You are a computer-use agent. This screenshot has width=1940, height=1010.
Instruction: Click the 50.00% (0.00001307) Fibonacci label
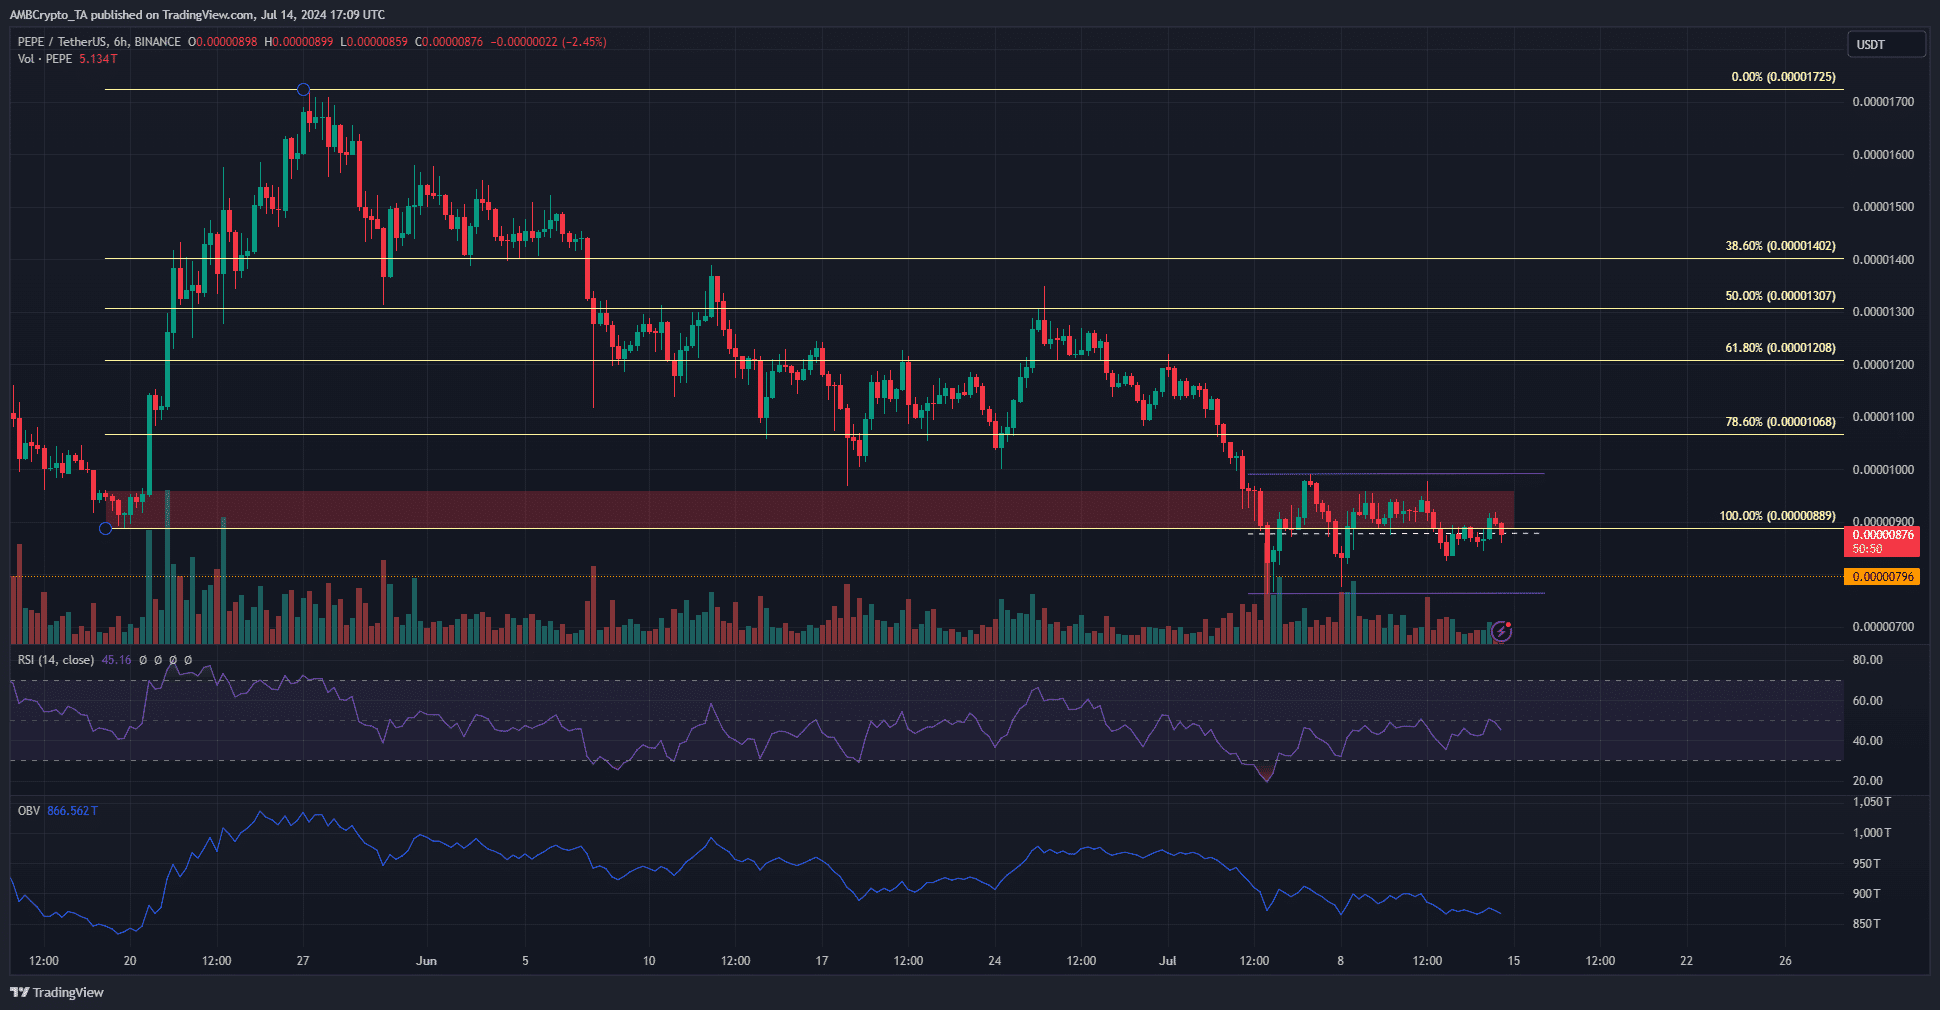(1780, 296)
